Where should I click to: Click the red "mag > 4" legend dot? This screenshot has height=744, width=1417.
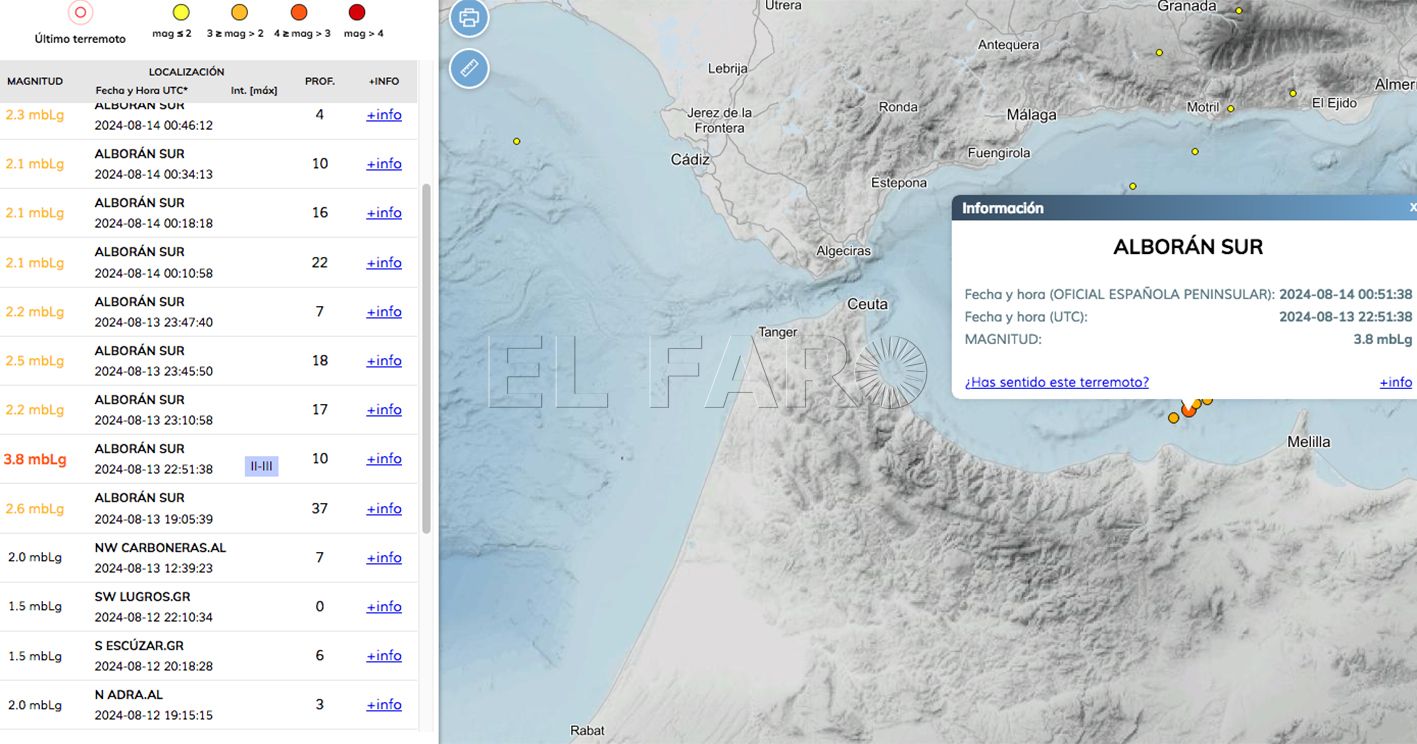(356, 13)
